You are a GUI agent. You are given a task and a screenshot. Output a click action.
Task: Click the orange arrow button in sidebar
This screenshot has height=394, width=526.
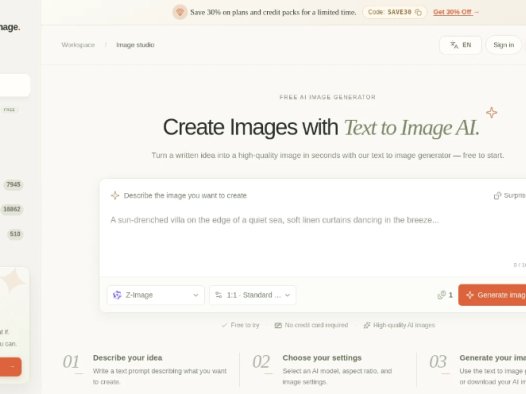(x=10, y=367)
